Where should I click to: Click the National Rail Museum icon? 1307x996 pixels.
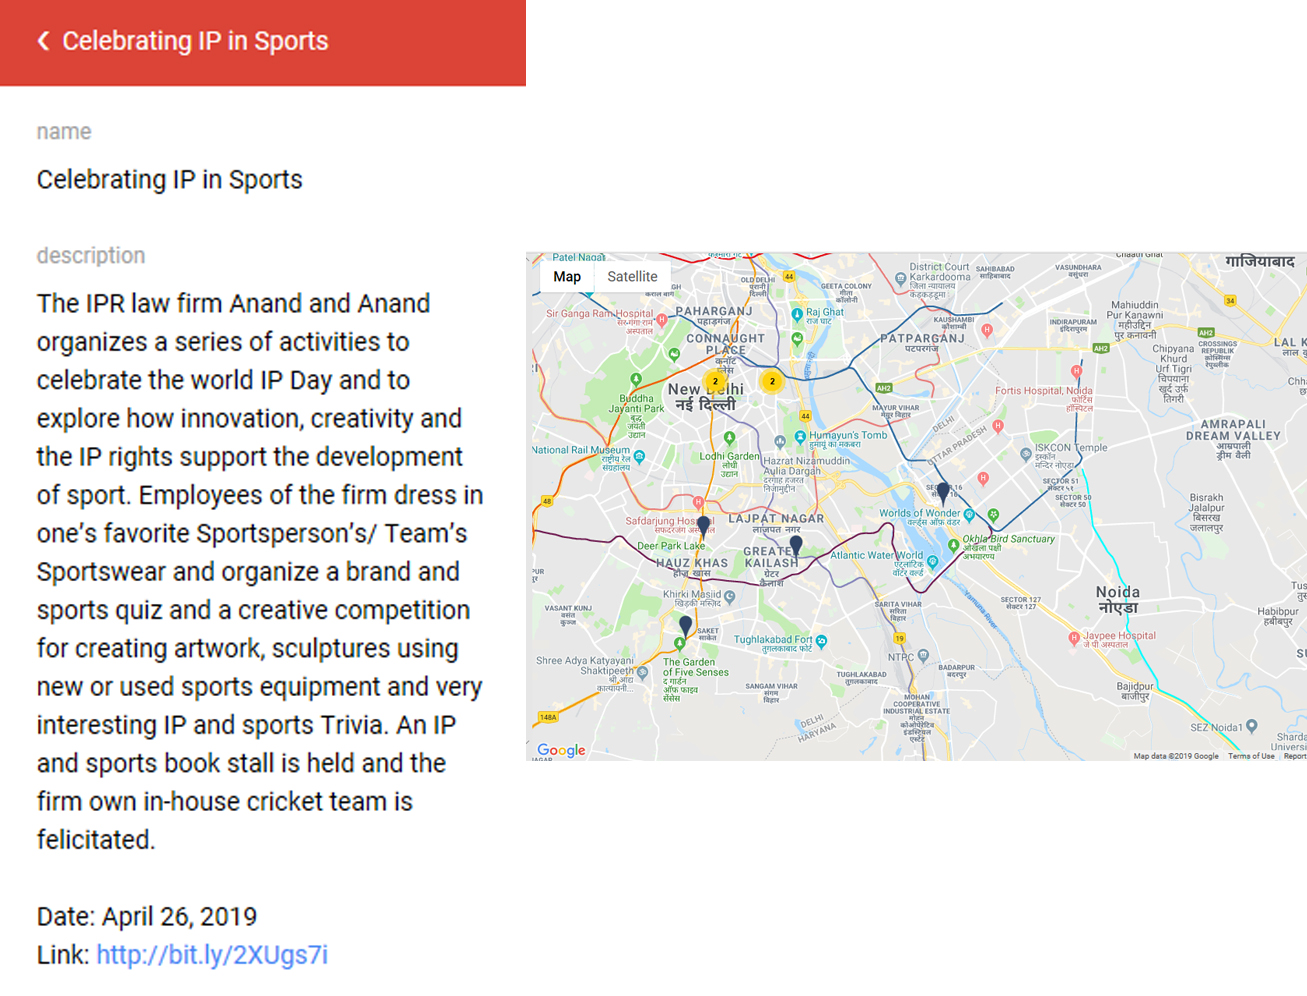(639, 457)
